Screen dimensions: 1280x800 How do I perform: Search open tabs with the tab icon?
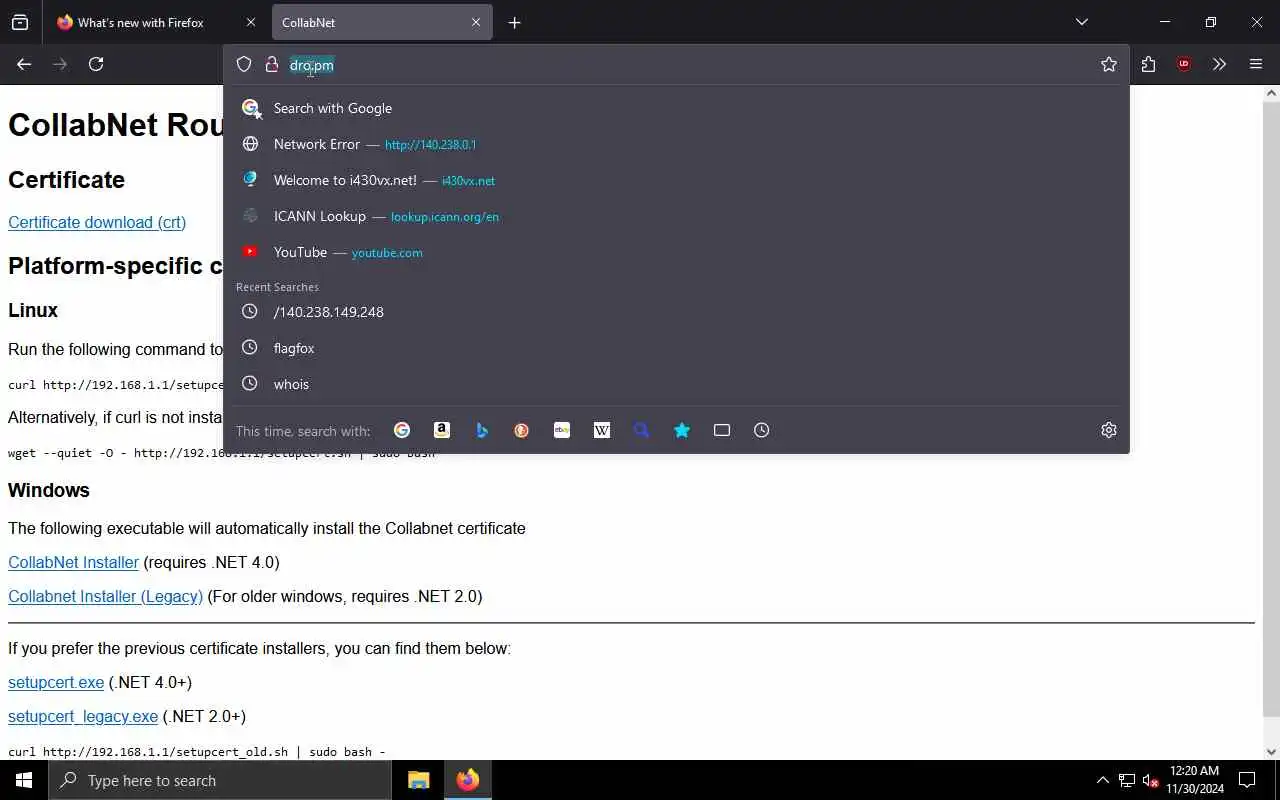[x=722, y=430]
